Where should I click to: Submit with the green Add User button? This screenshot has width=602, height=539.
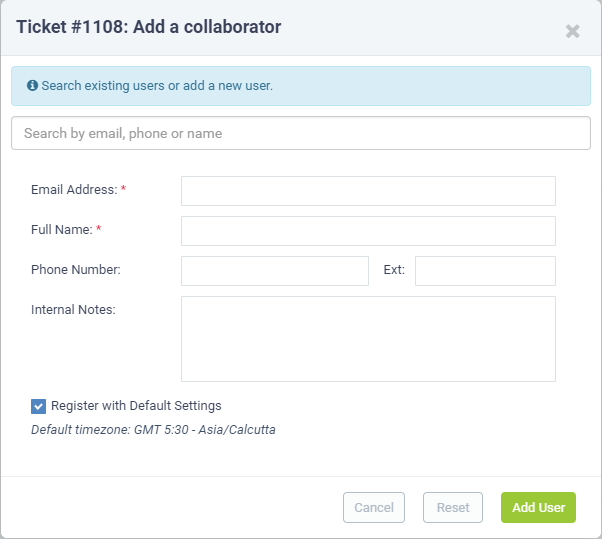click(538, 507)
